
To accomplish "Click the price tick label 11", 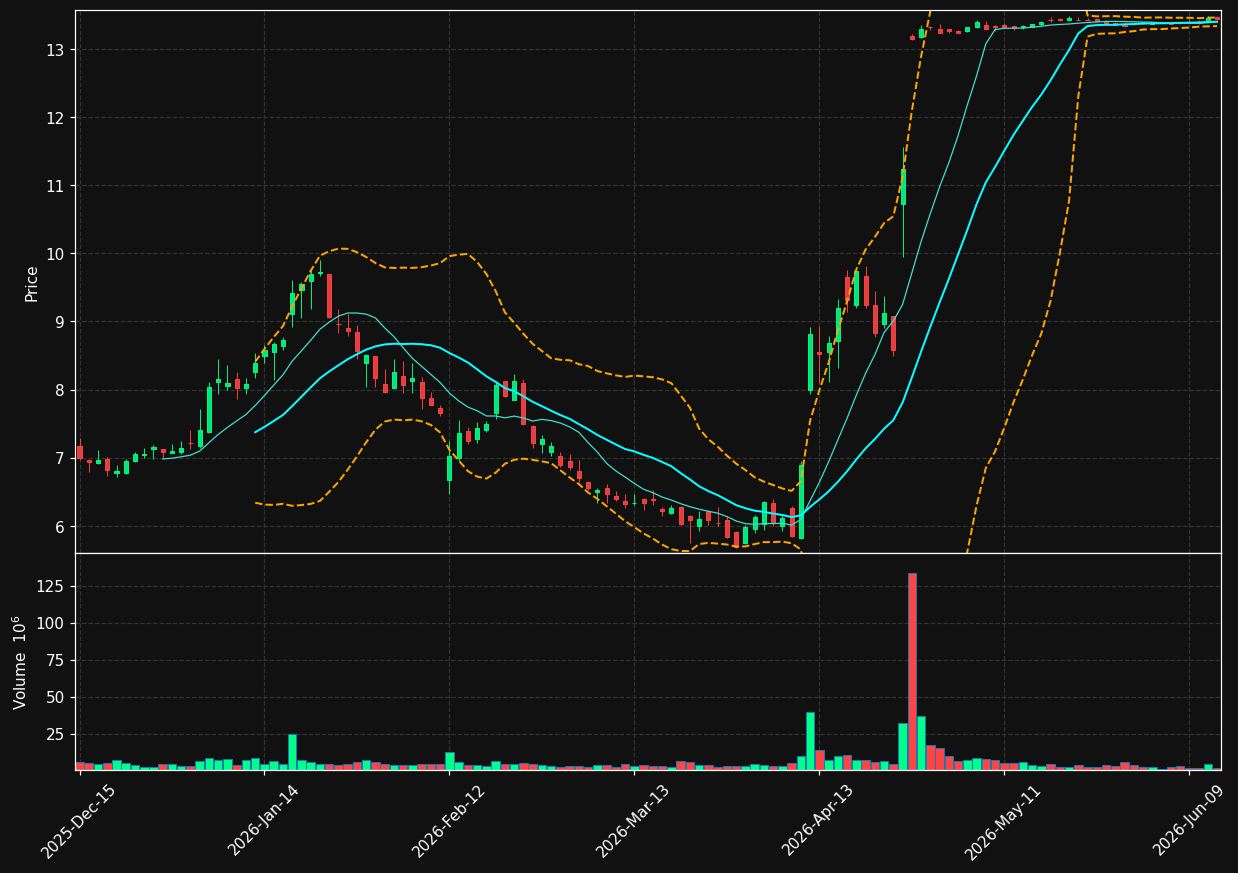I will click(56, 186).
